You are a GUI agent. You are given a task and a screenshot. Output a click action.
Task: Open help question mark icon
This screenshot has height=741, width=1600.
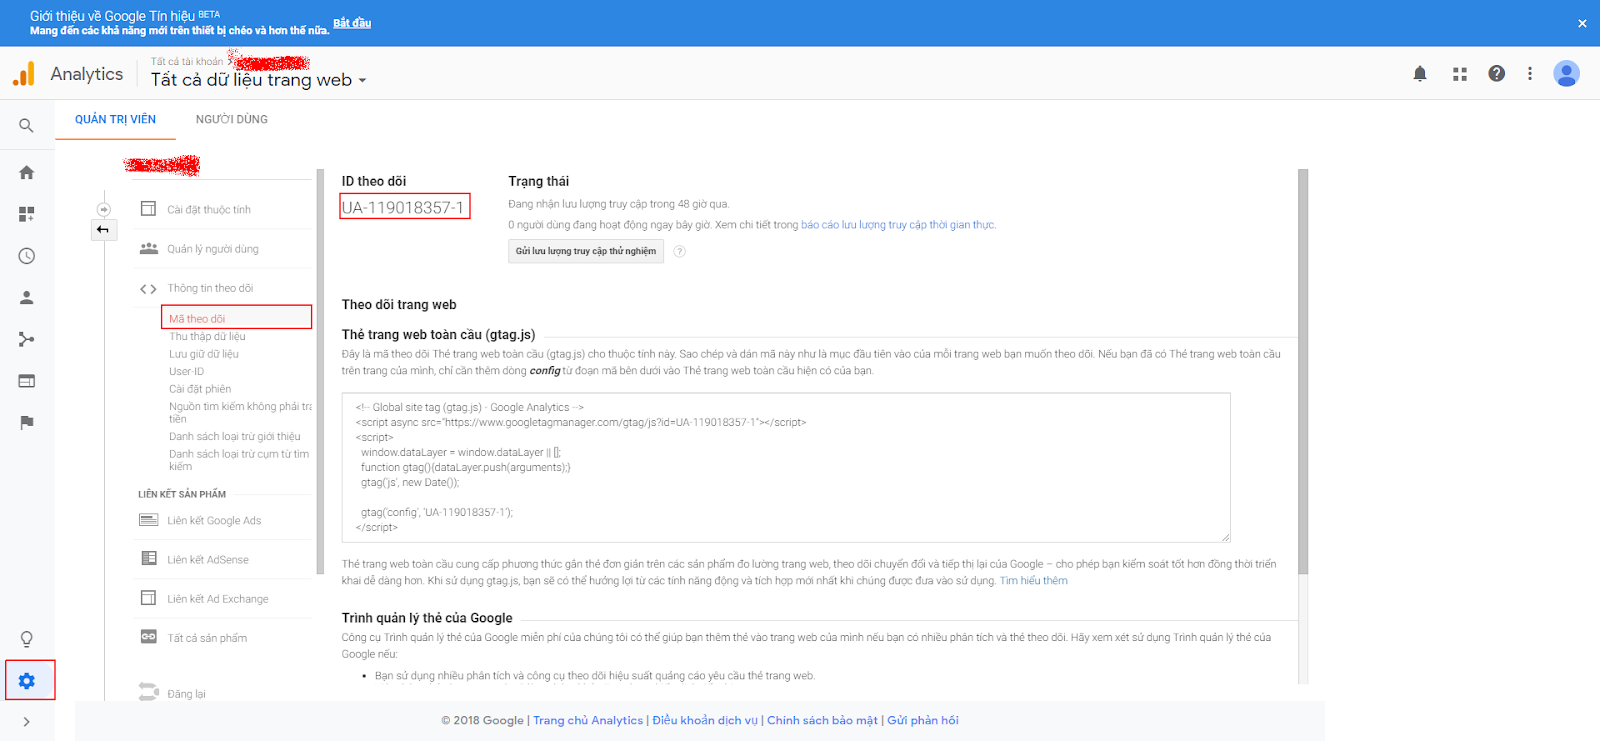[1497, 73]
